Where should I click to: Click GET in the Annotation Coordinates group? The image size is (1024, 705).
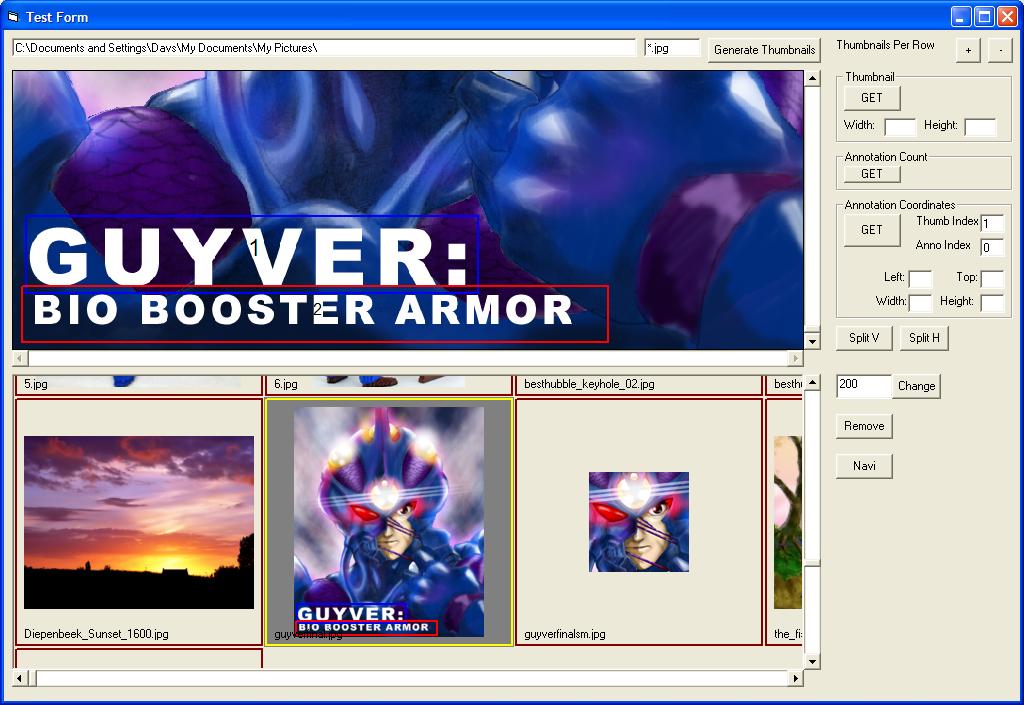pos(871,229)
